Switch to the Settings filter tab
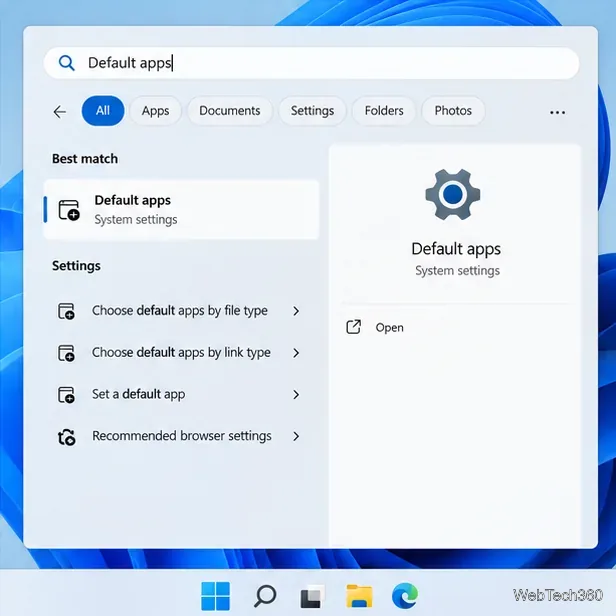Image resolution: width=616 pixels, height=616 pixels. [x=312, y=111]
